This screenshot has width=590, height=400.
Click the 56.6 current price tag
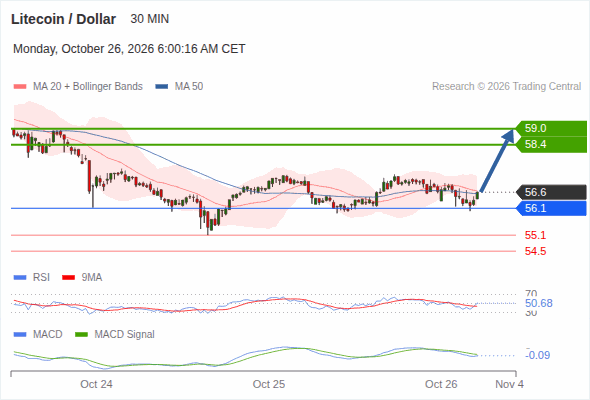(x=551, y=192)
